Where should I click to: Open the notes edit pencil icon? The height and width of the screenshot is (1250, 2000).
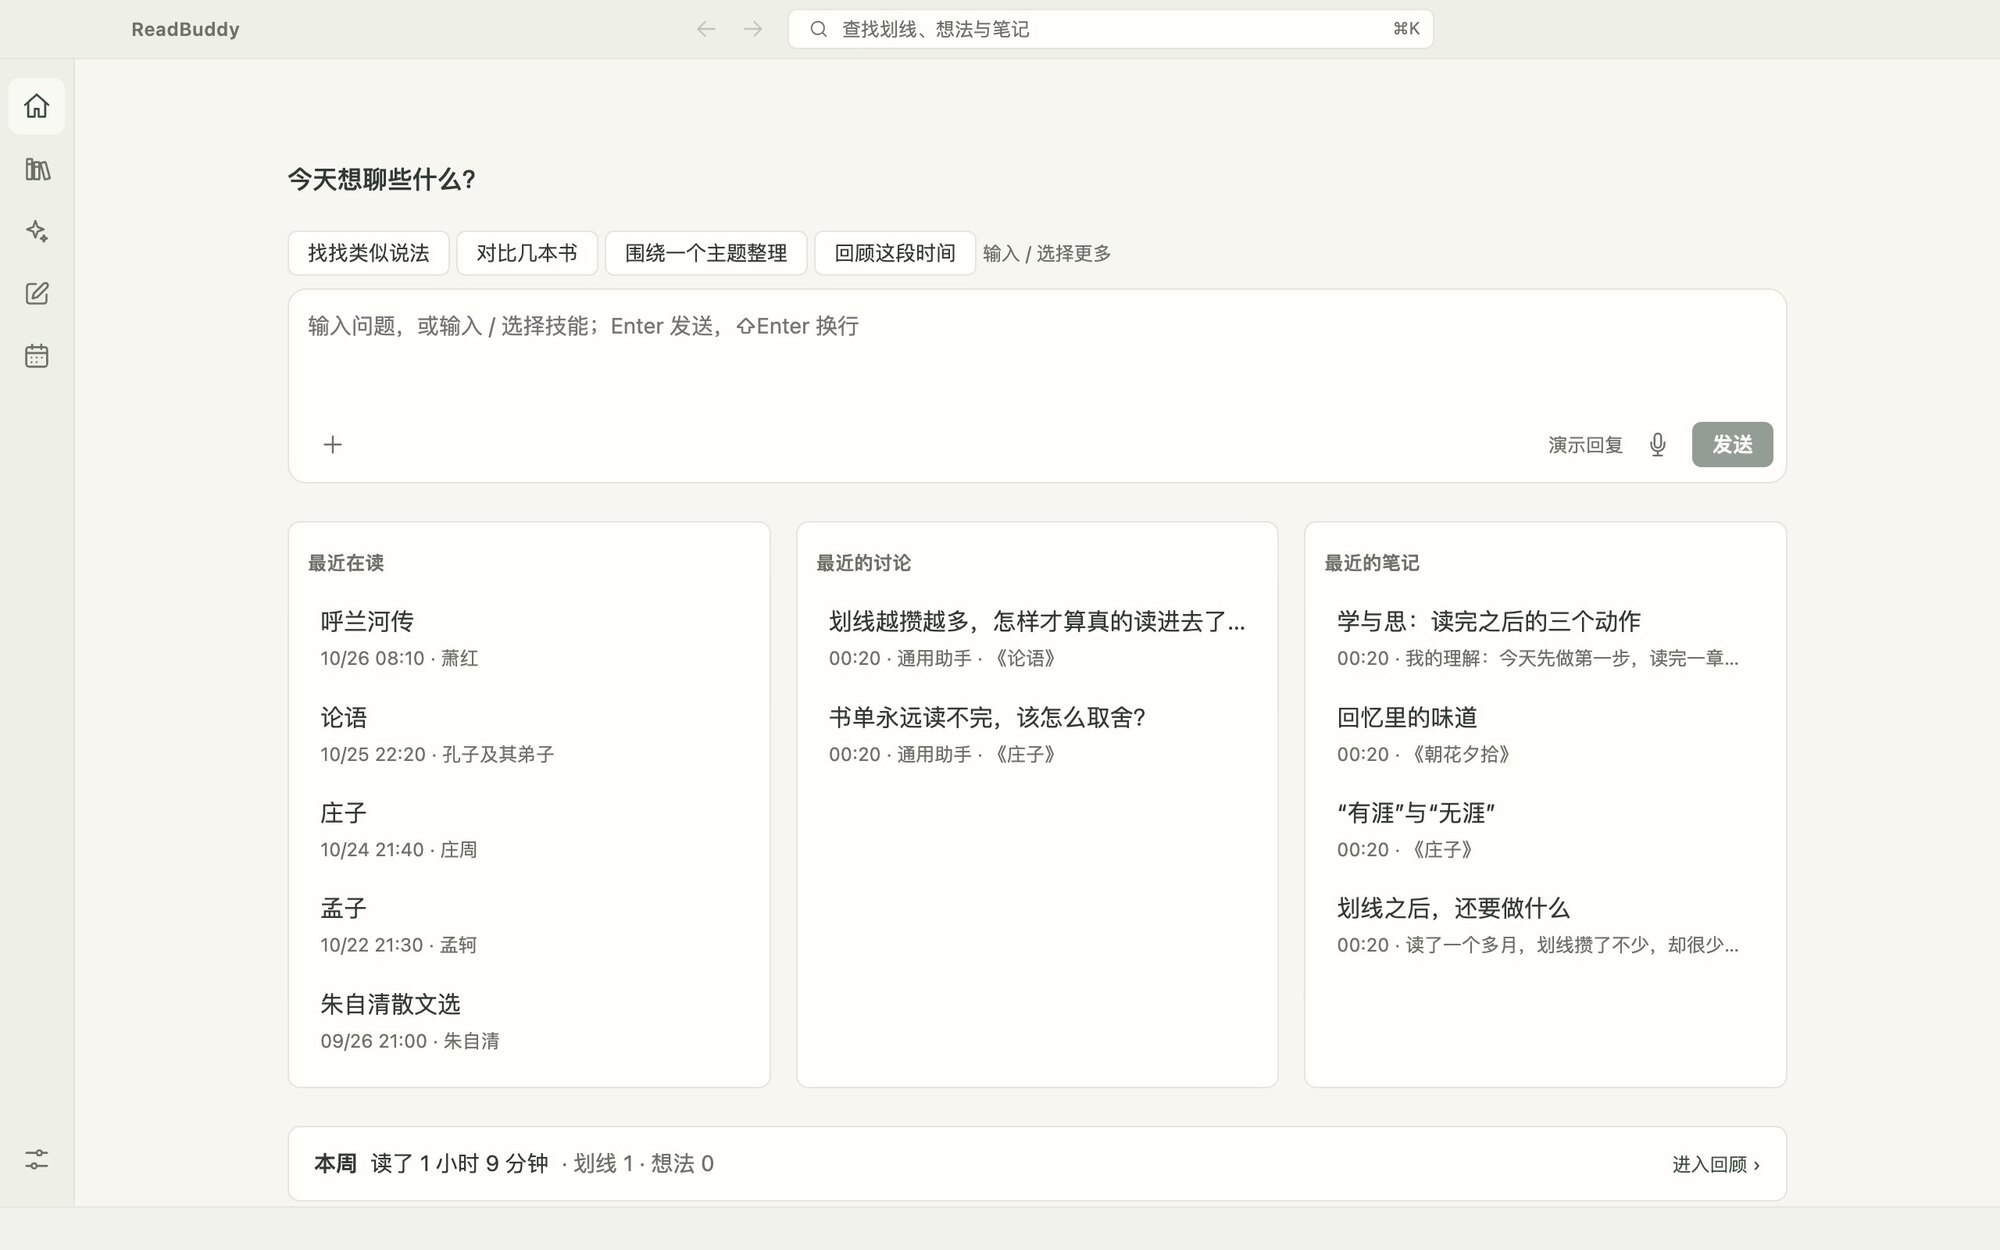(x=37, y=293)
